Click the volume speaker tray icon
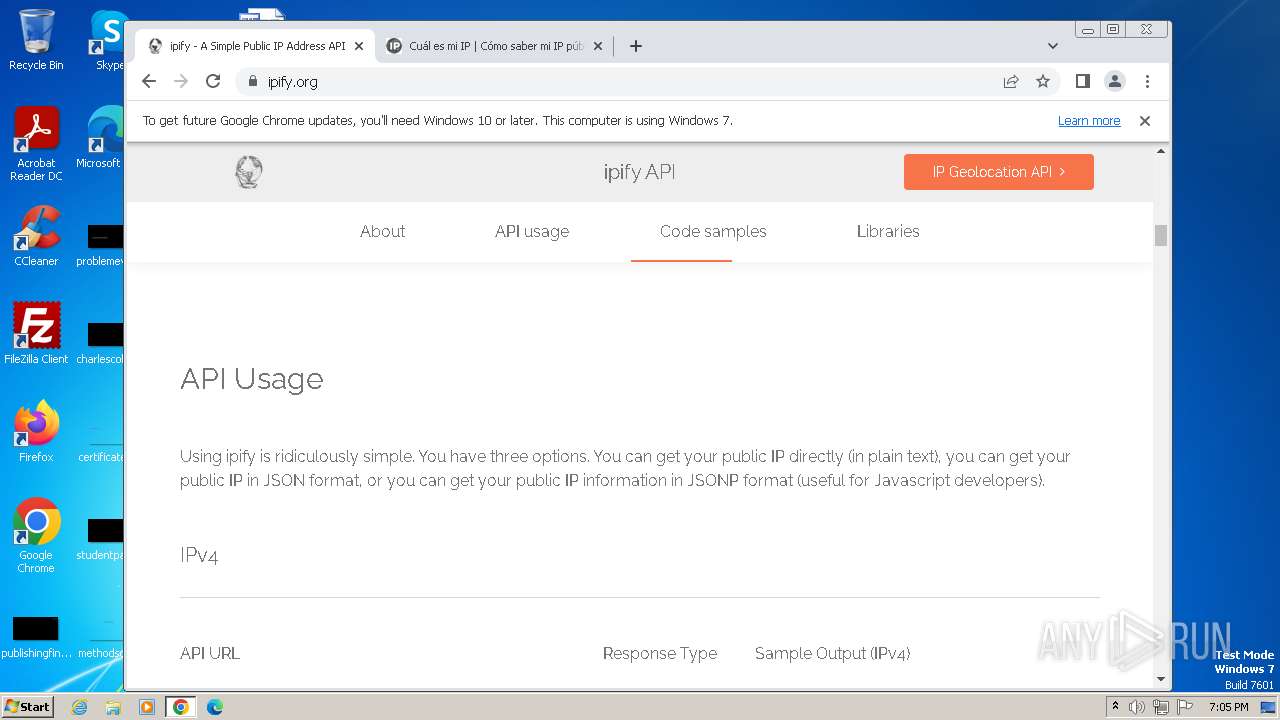This screenshot has height=720, width=1280. coord(1137,707)
